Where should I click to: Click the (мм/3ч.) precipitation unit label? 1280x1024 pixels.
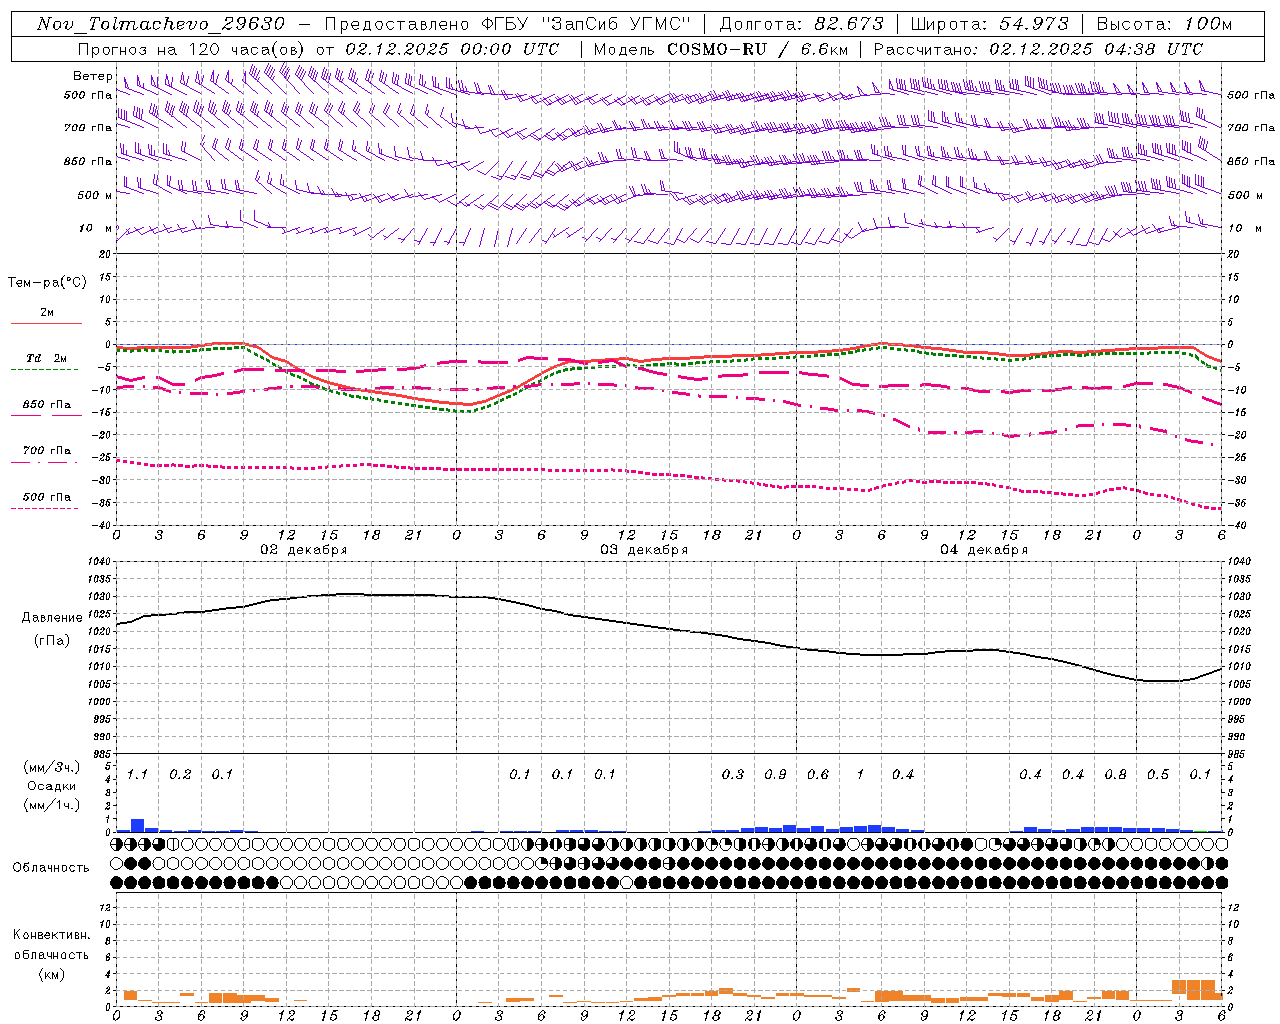coord(53,767)
